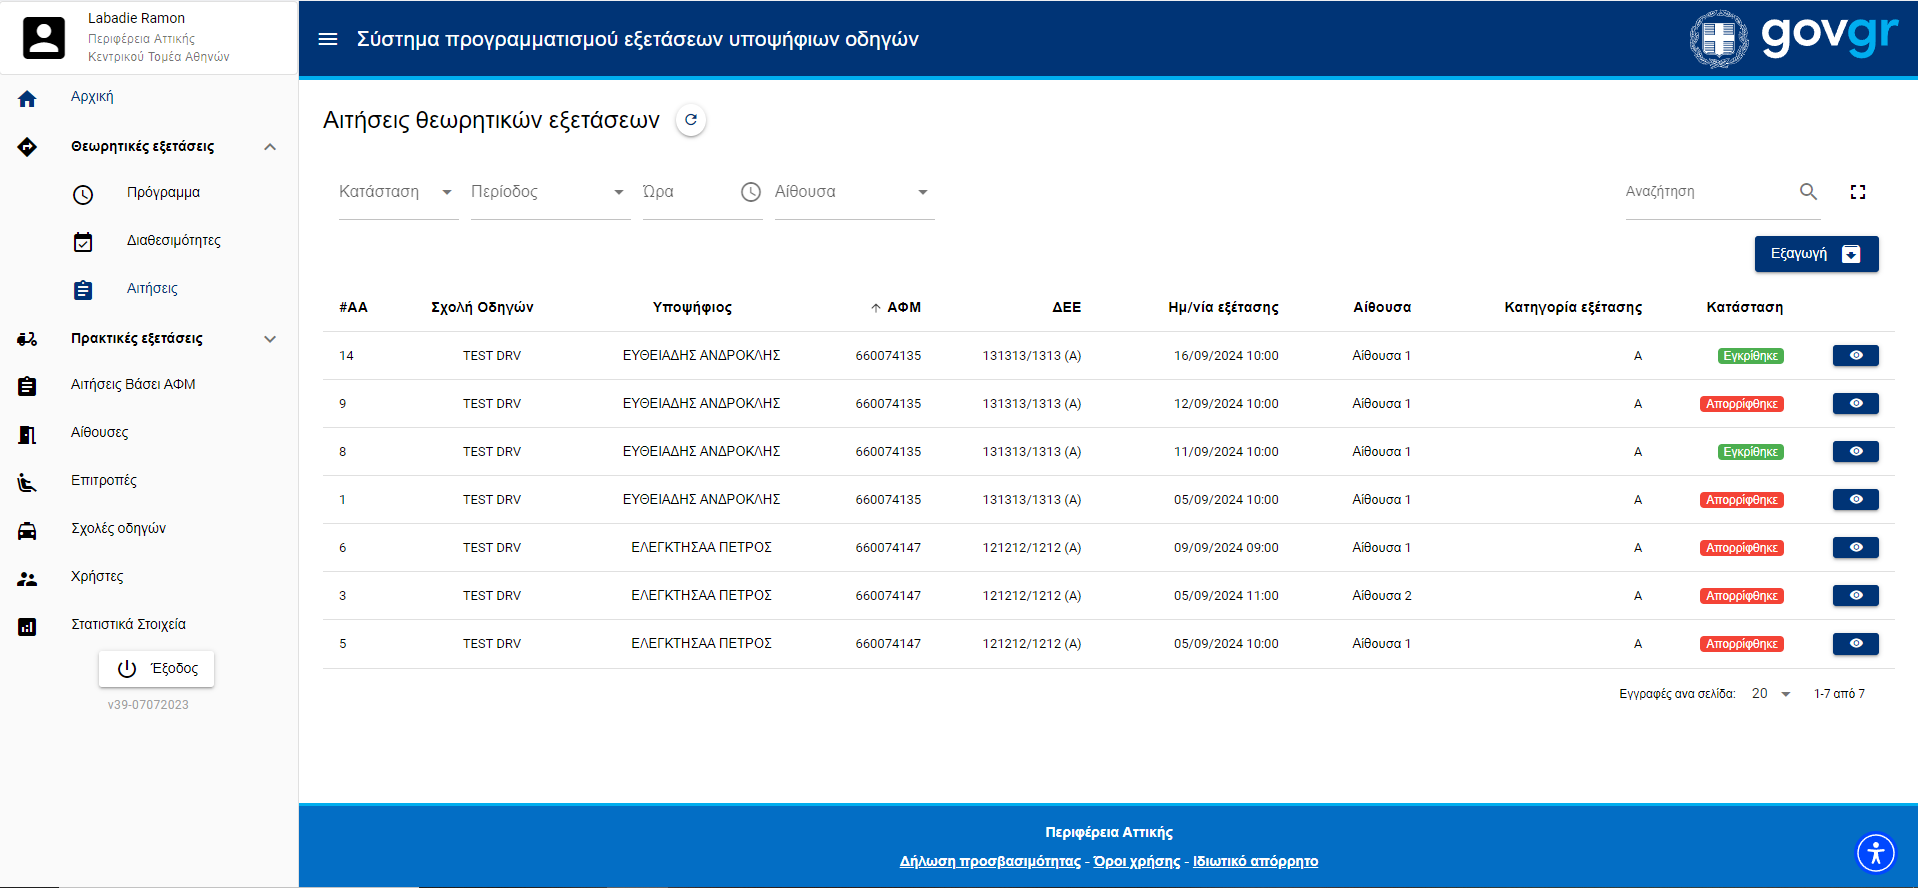The image size is (1918, 888).
Task: View details of application row 14
Action: click(1855, 356)
